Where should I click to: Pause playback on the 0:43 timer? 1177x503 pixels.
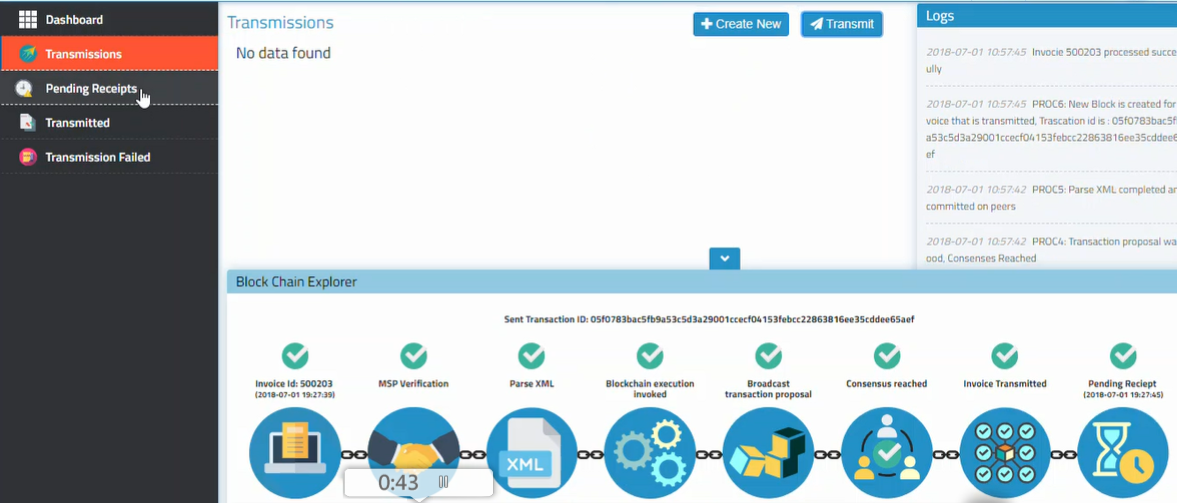pos(444,482)
